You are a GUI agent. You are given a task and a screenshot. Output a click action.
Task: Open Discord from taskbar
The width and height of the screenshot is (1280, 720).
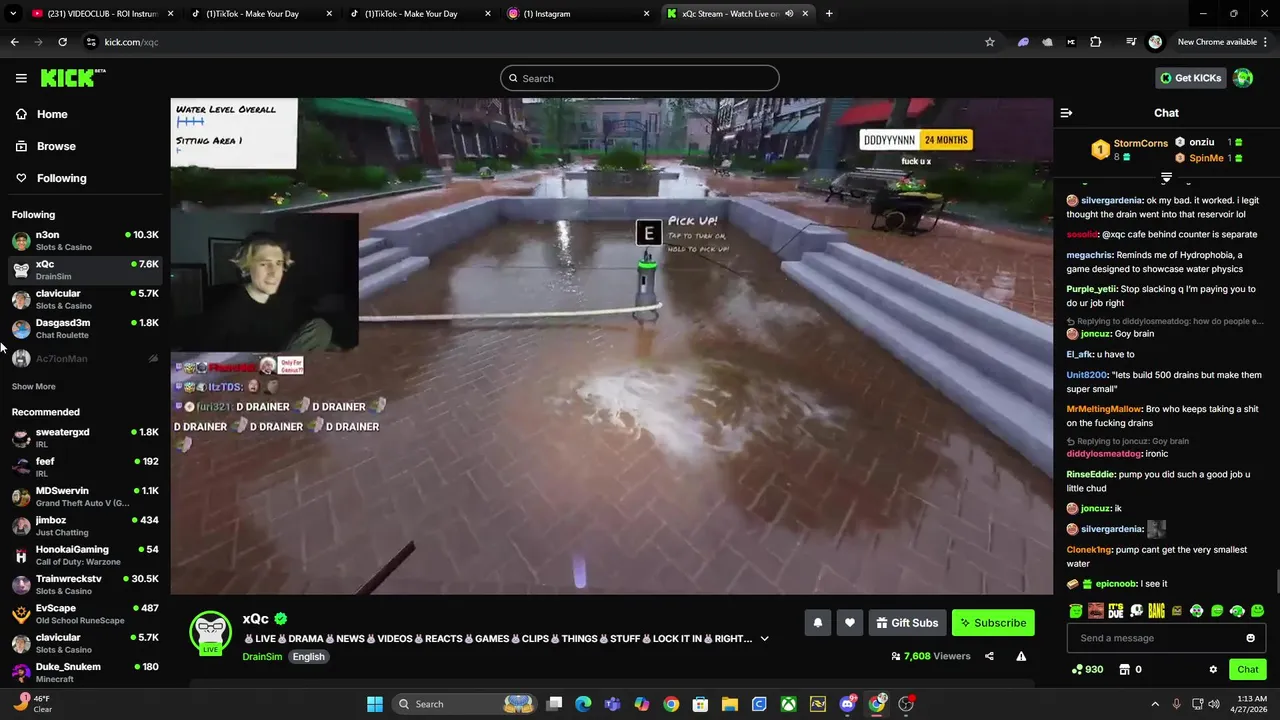point(848,704)
